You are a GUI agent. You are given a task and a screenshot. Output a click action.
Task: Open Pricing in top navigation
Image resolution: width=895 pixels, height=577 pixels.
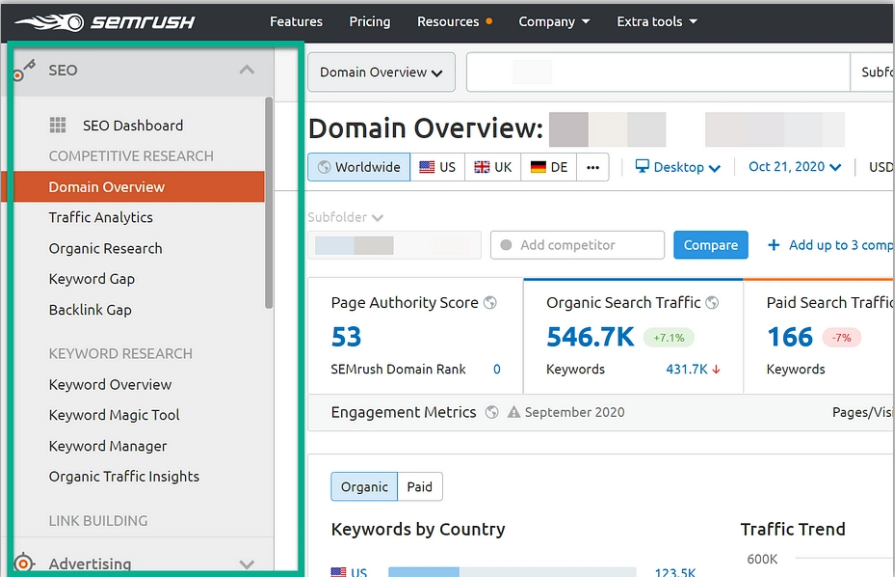pyautogui.click(x=370, y=22)
